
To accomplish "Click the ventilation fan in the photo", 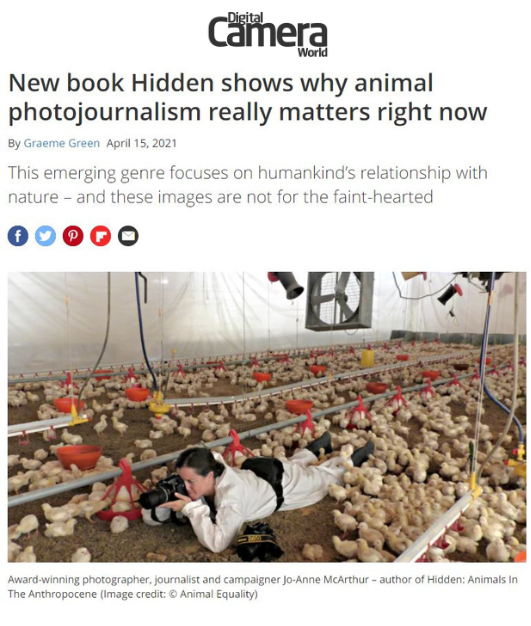I will pyautogui.click(x=339, y=300).
